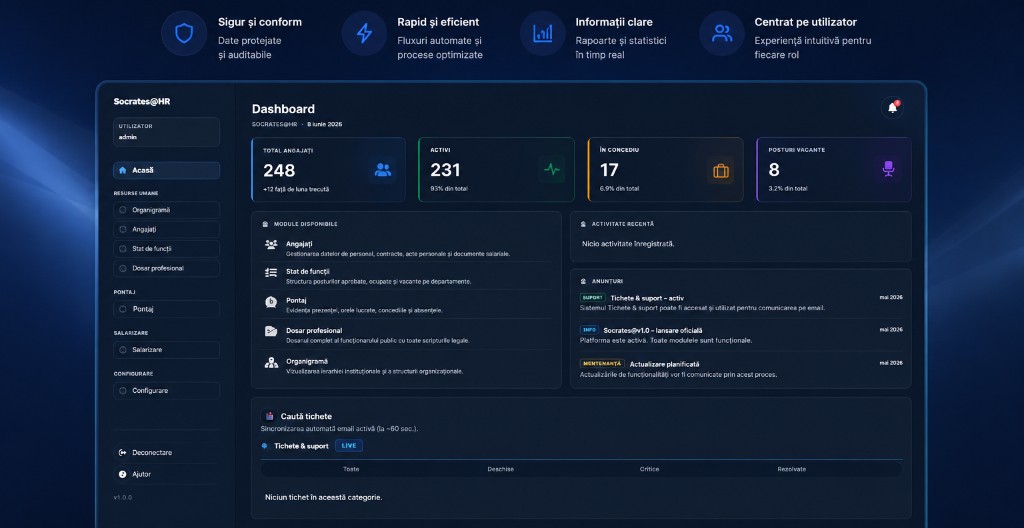Click the În concediu 17 card
This screenshot has width=1024, height=528.
(665, 169)
